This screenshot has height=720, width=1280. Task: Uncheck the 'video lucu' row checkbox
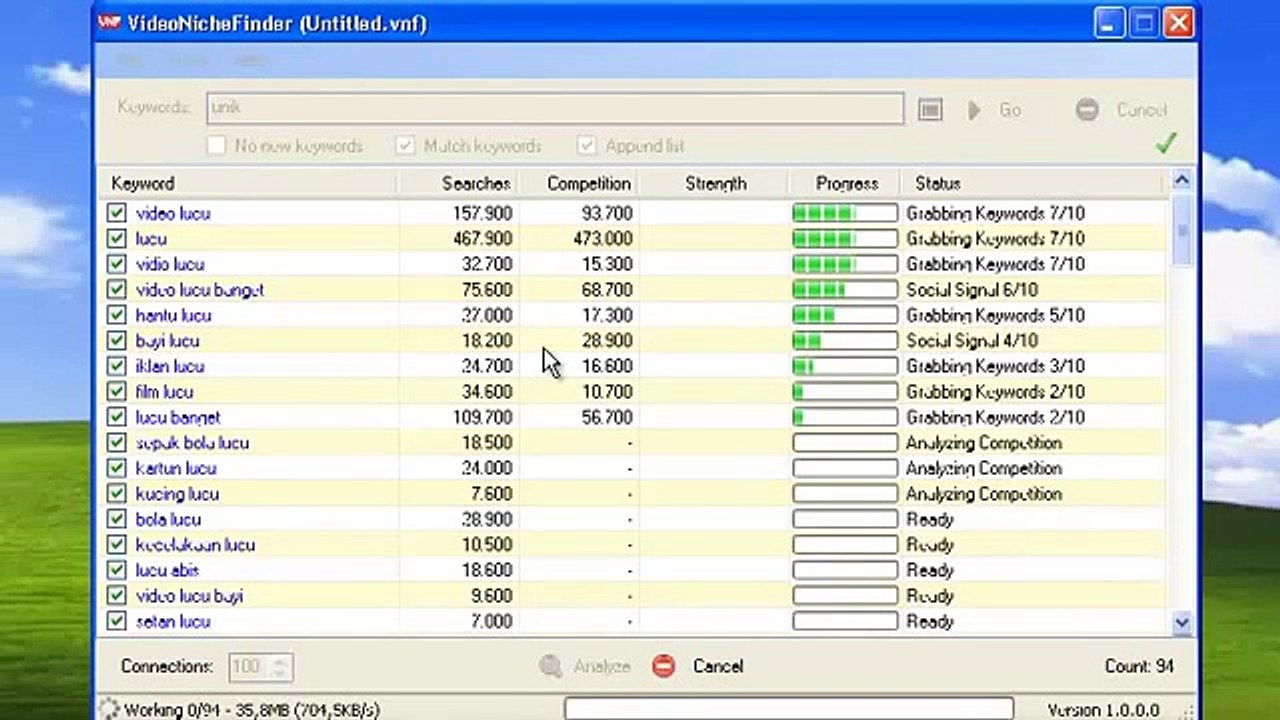117,213
